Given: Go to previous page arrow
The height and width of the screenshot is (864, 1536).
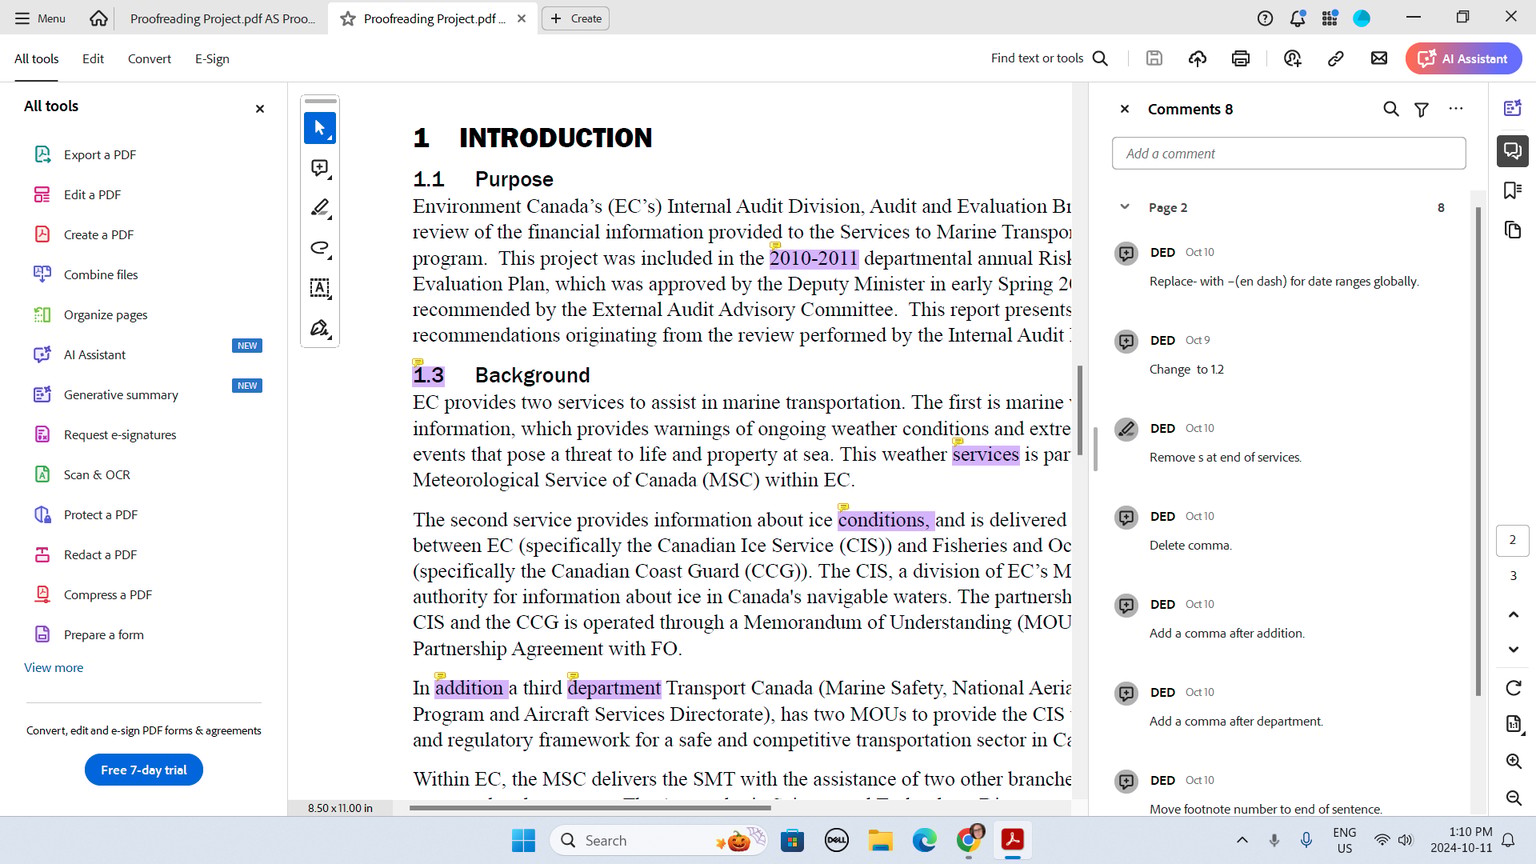Looking at the screenshot, I should [1513, 614].
